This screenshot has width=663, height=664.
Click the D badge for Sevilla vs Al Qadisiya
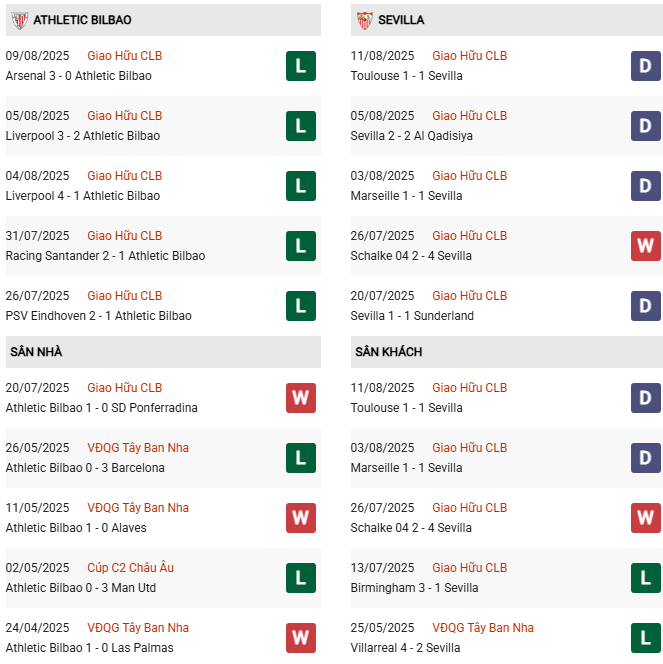coord(646,126)
